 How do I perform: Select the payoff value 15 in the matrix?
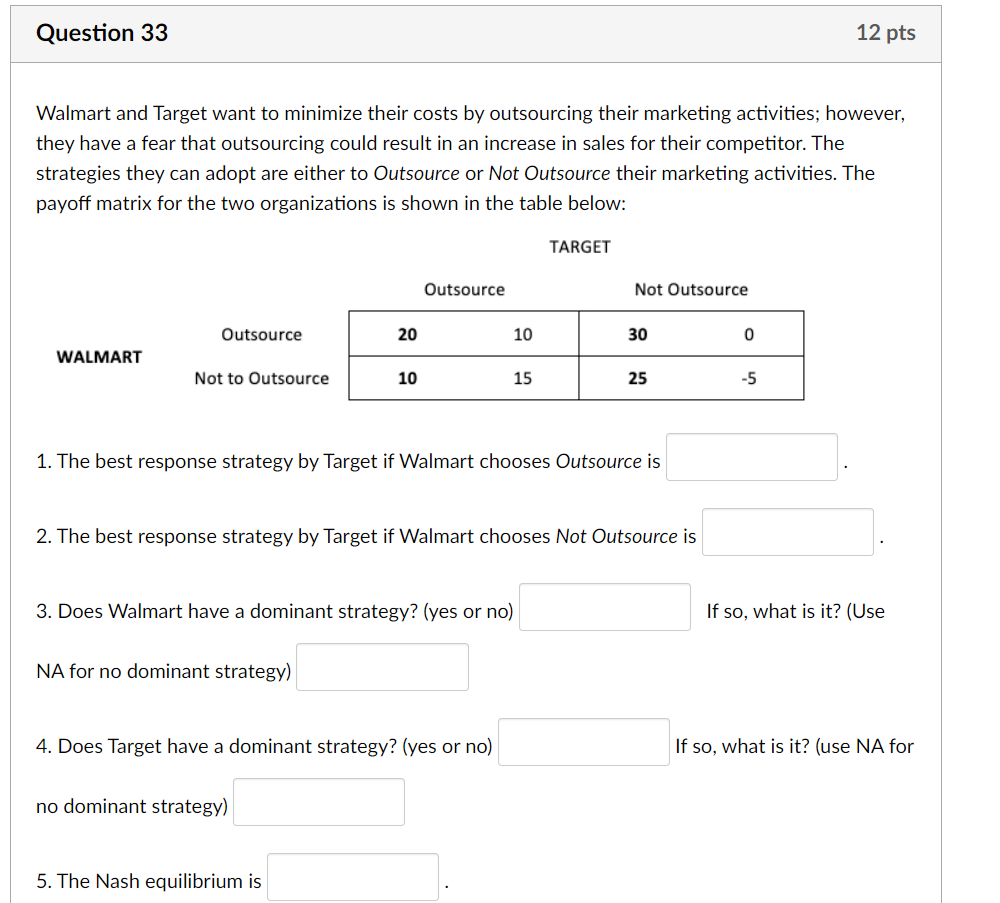(x=522, y=379)
